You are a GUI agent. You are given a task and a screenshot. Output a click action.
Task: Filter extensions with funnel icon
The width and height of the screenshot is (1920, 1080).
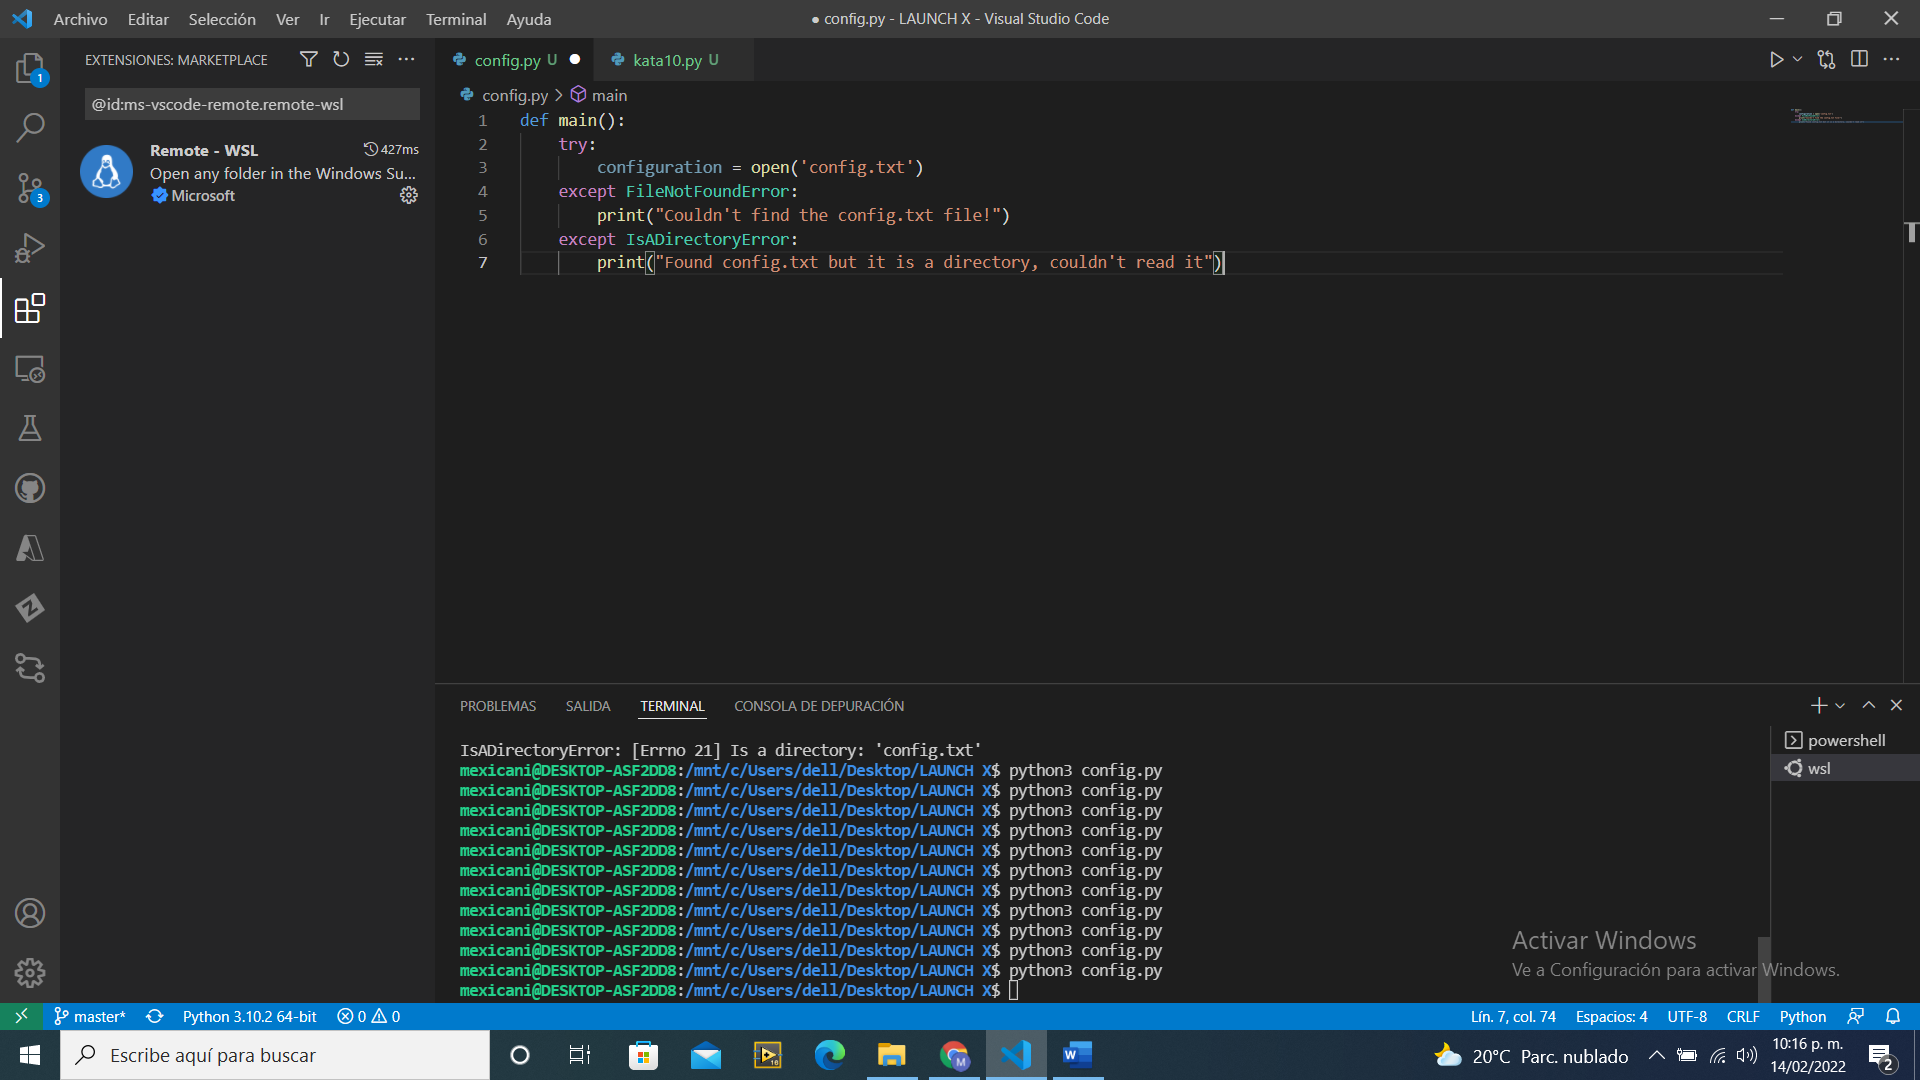[x=309, y=60]
